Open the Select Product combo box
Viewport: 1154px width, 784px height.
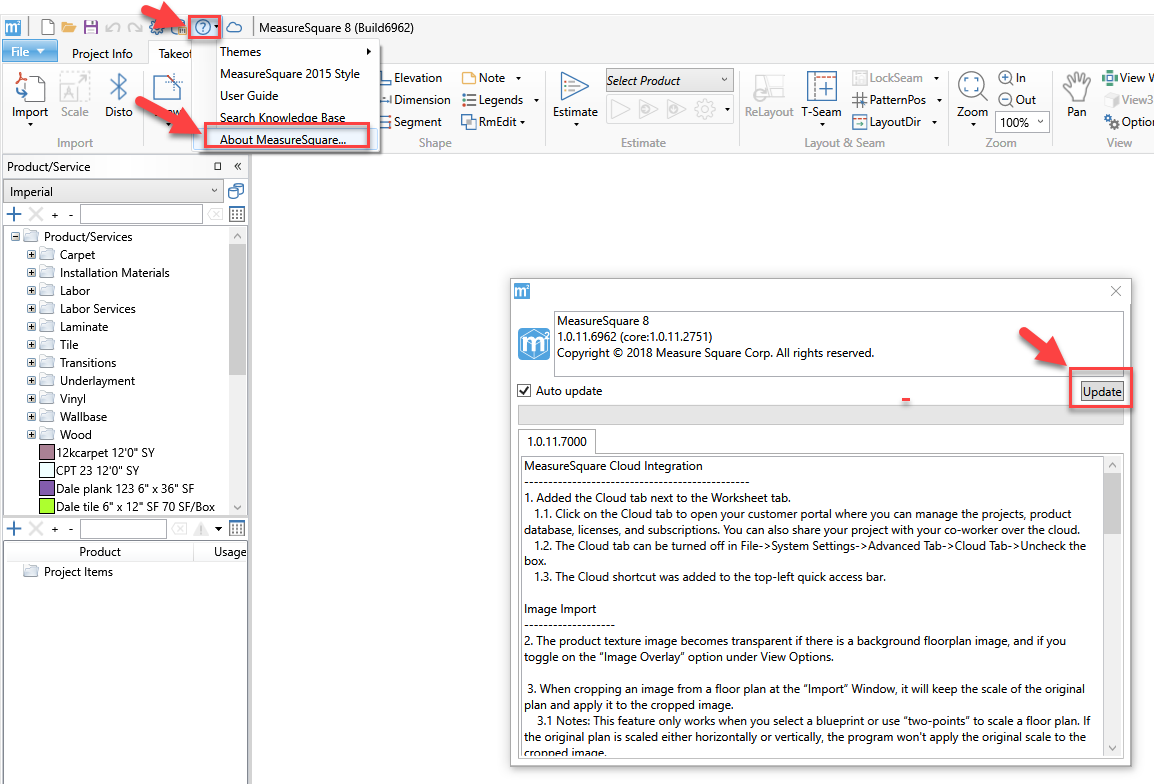pyautogui.click(x=668, y=81)
